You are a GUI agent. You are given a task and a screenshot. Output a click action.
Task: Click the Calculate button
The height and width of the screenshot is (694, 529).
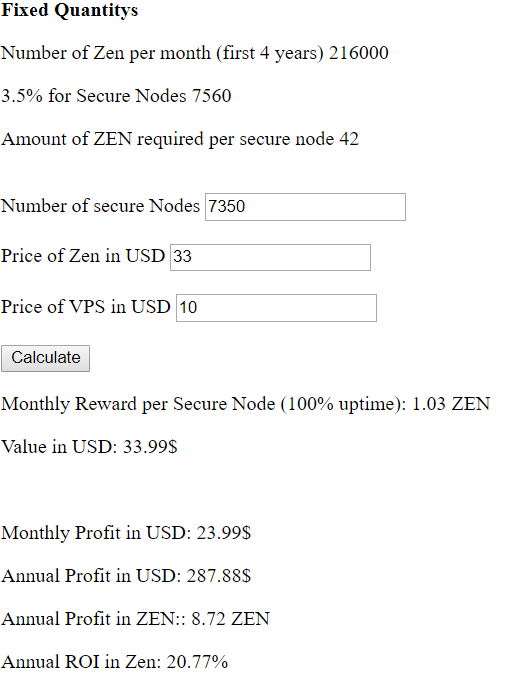(45, 358)
